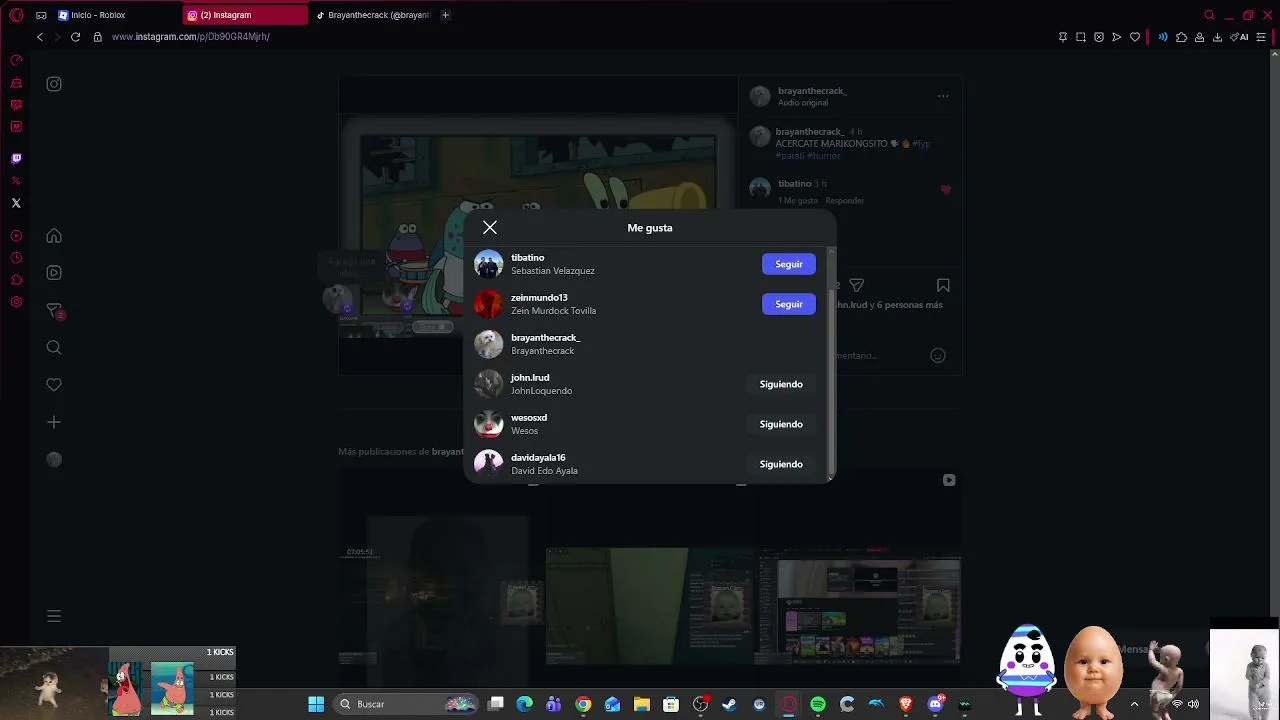Screen dimensions: 1280x720
Task: Open the Windows Start menu
Action: coord(316,704)
